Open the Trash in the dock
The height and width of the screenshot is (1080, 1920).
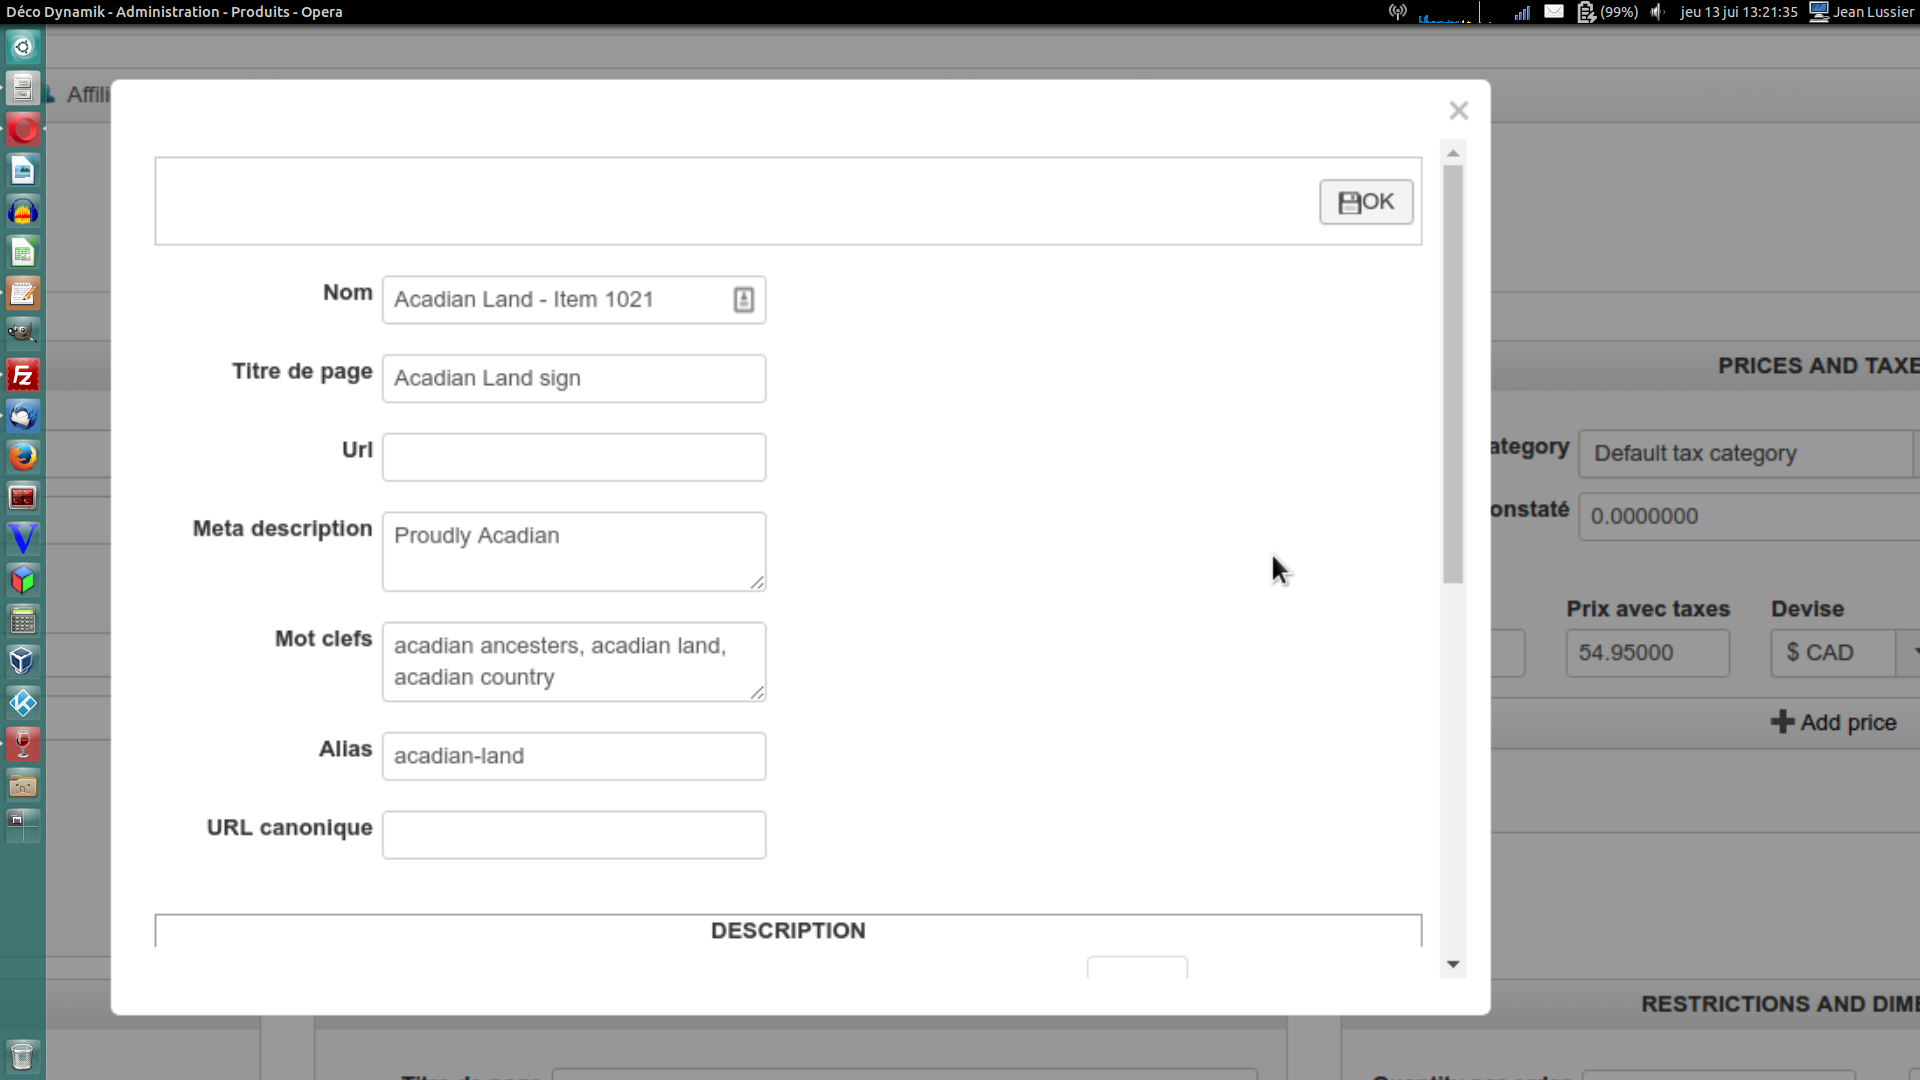point(22,1055)
